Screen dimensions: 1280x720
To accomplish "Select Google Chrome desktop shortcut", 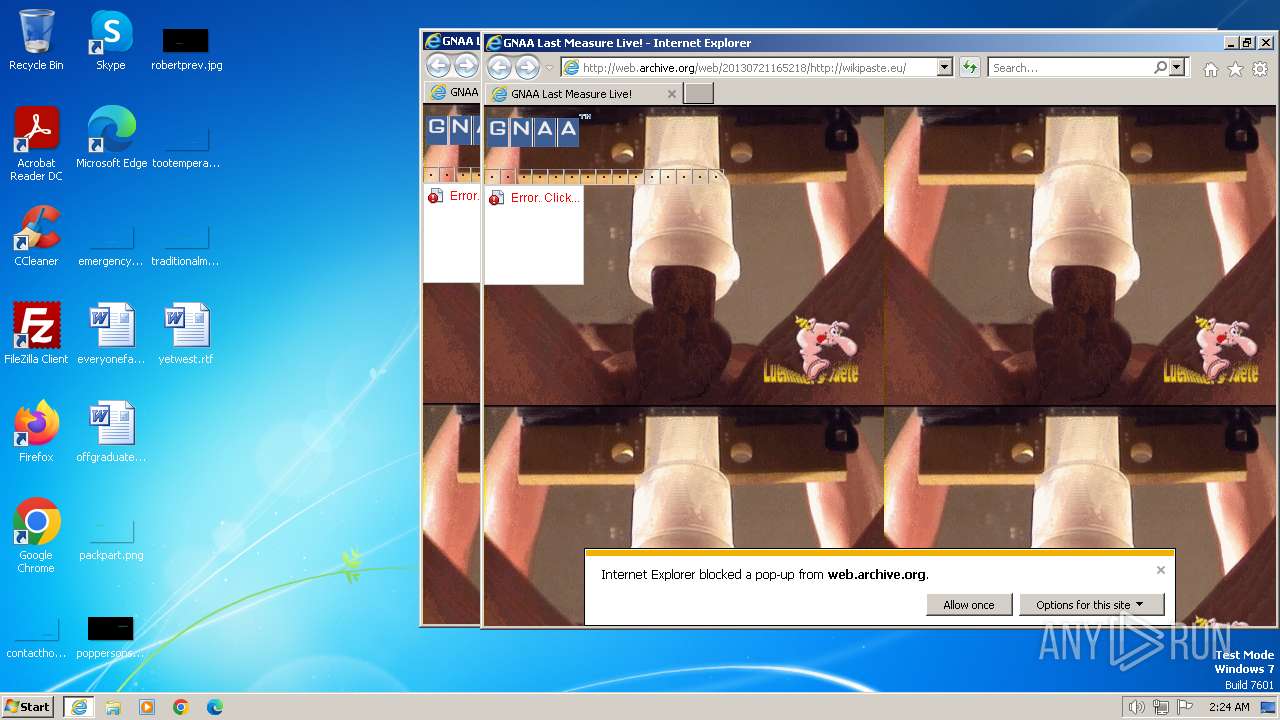I will tap(36, 536).
